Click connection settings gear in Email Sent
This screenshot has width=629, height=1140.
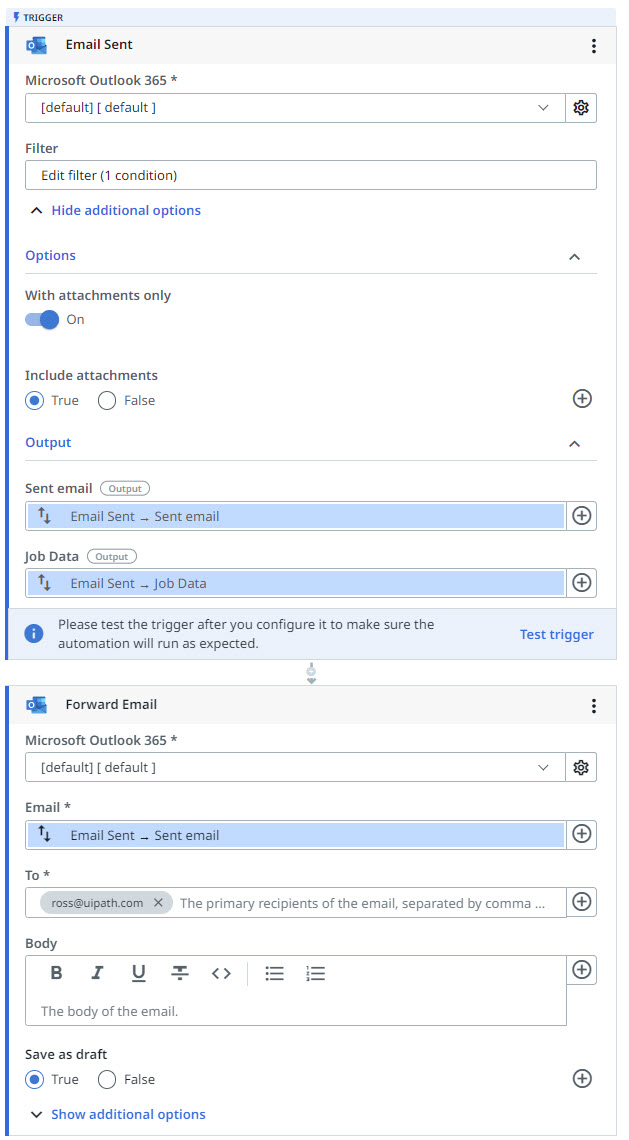[580, 108]
